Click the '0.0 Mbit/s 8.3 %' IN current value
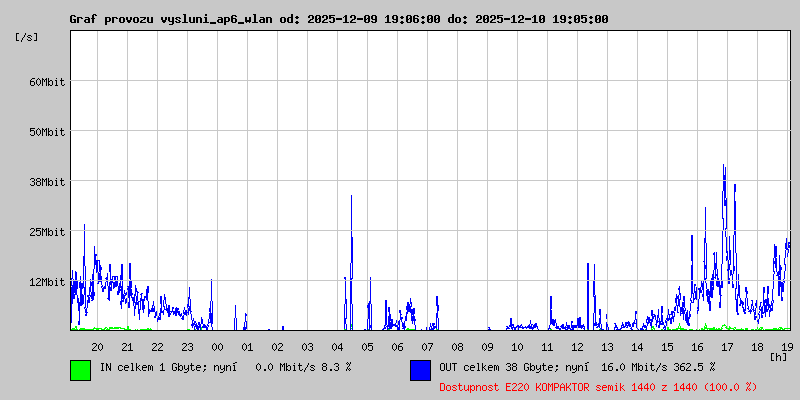 coord(303,367)
